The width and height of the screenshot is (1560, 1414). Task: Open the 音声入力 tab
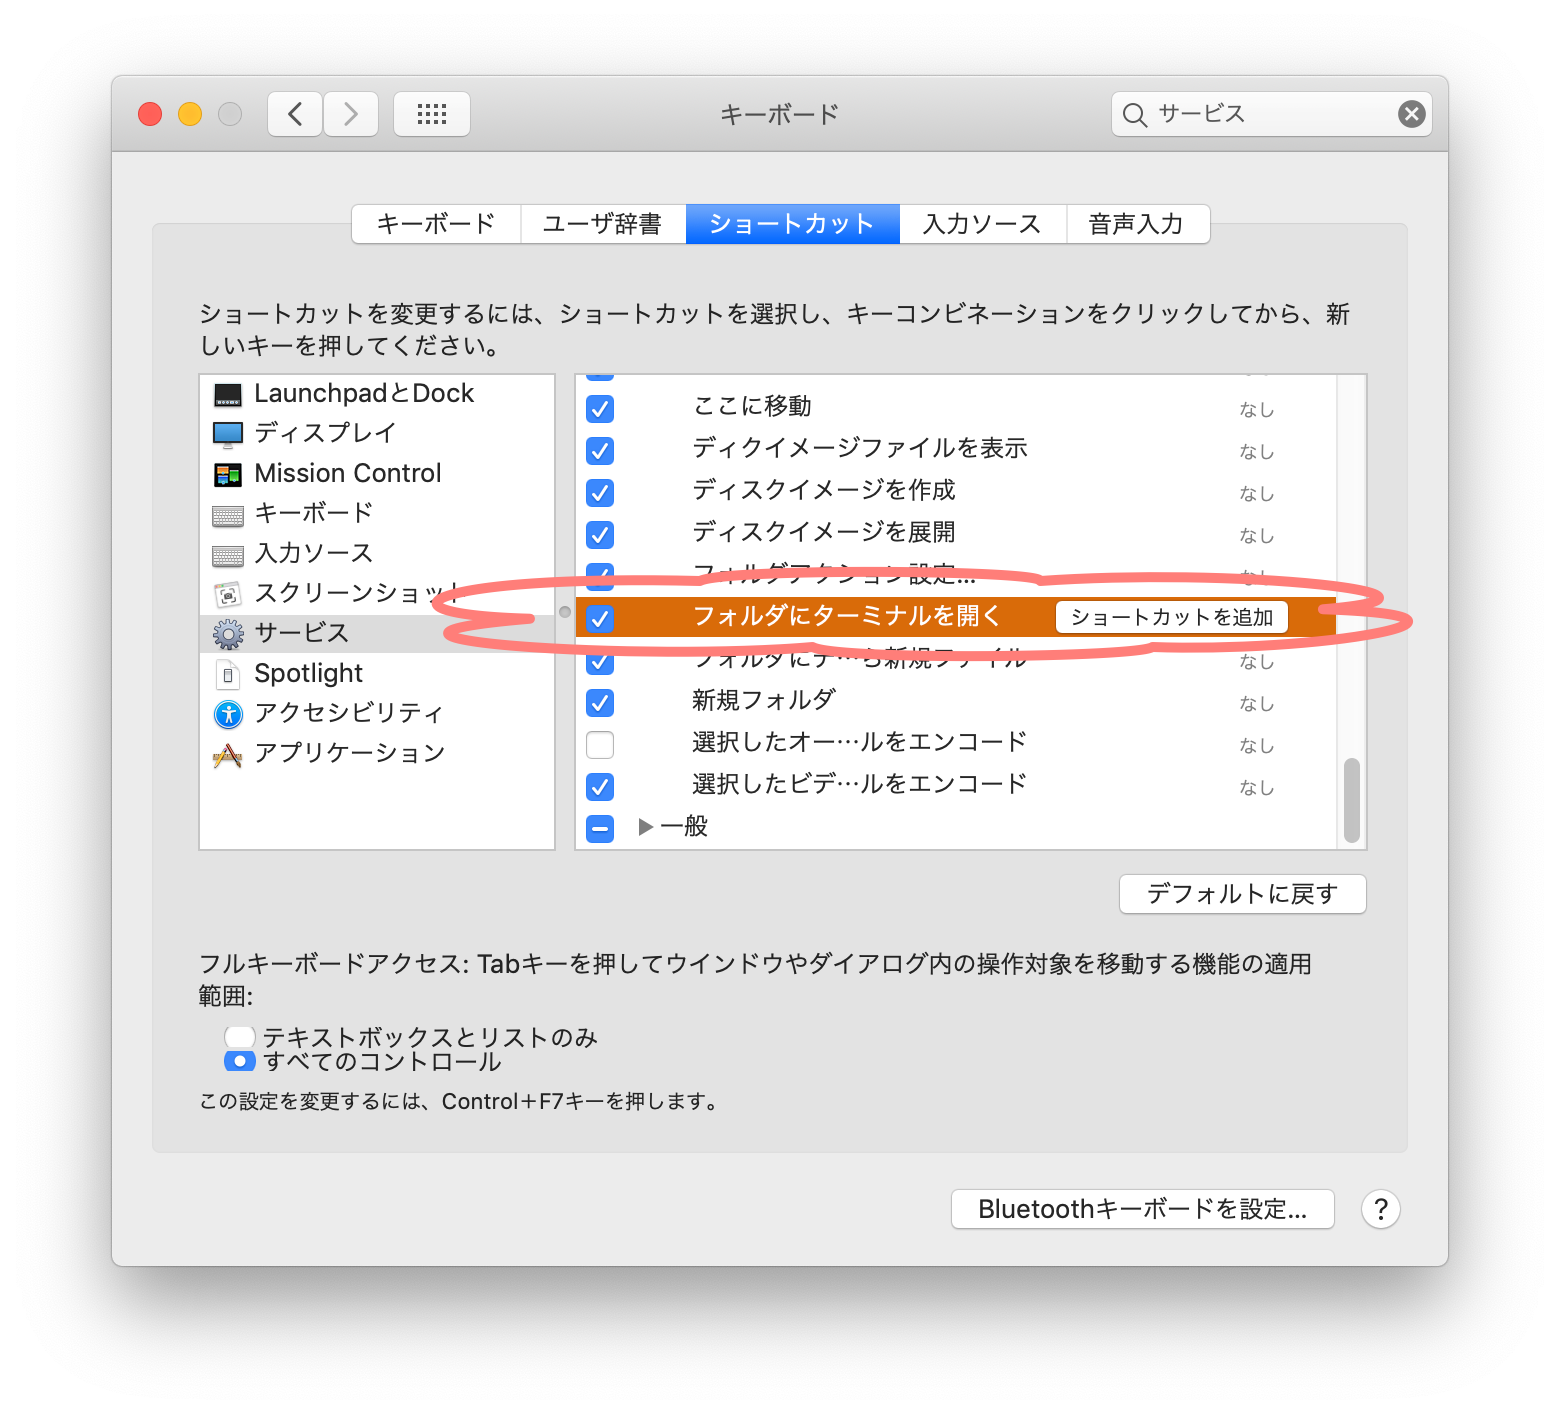(1137, 224)
